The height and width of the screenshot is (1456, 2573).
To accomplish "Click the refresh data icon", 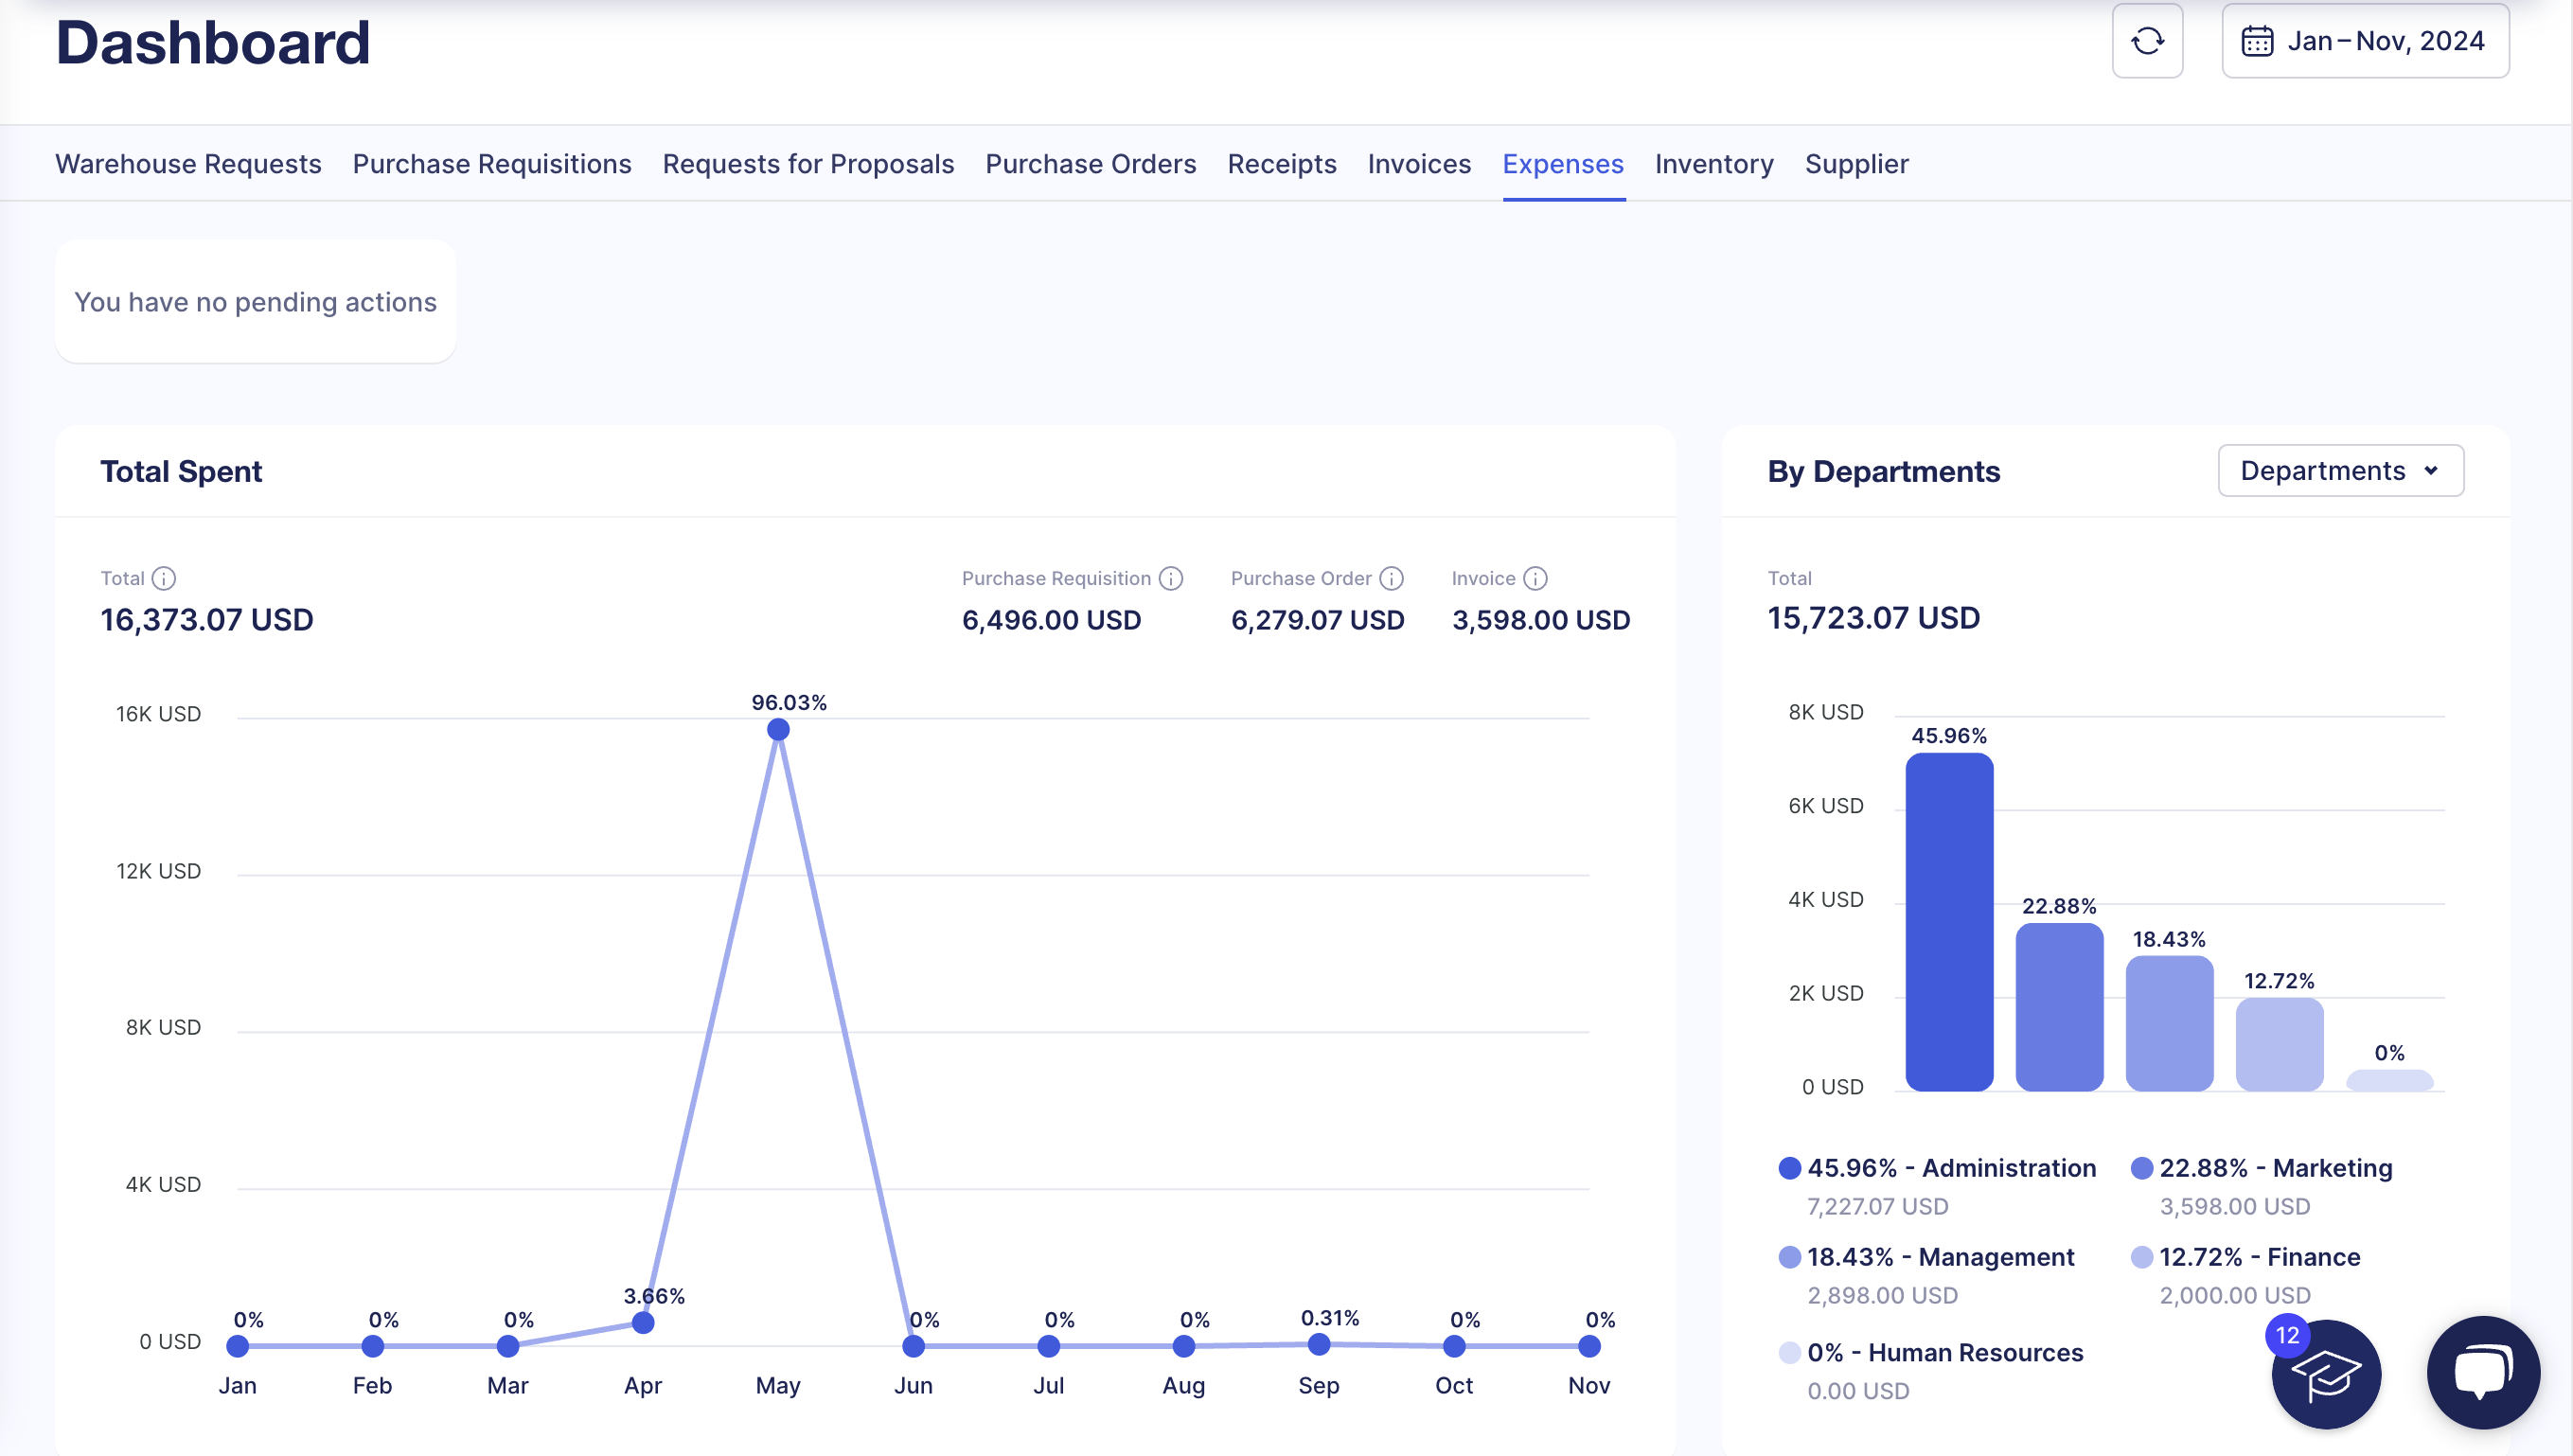I will point(2147,41).
